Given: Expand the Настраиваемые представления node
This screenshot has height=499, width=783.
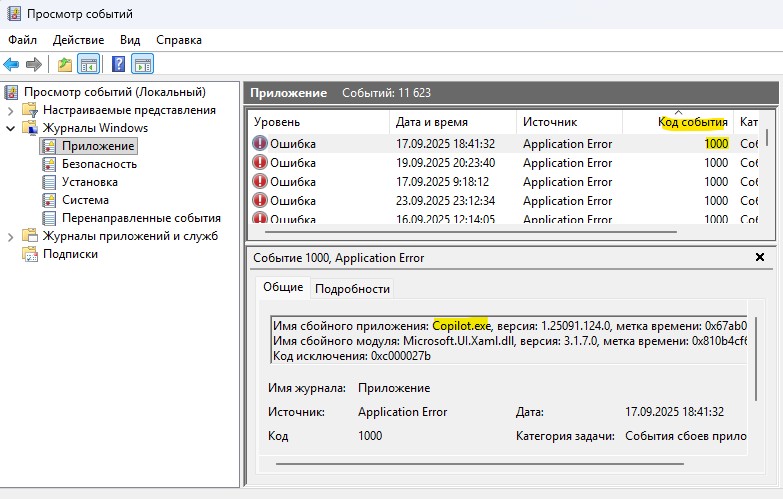Looking at the screenshot, I should click(x=11, y=110).
